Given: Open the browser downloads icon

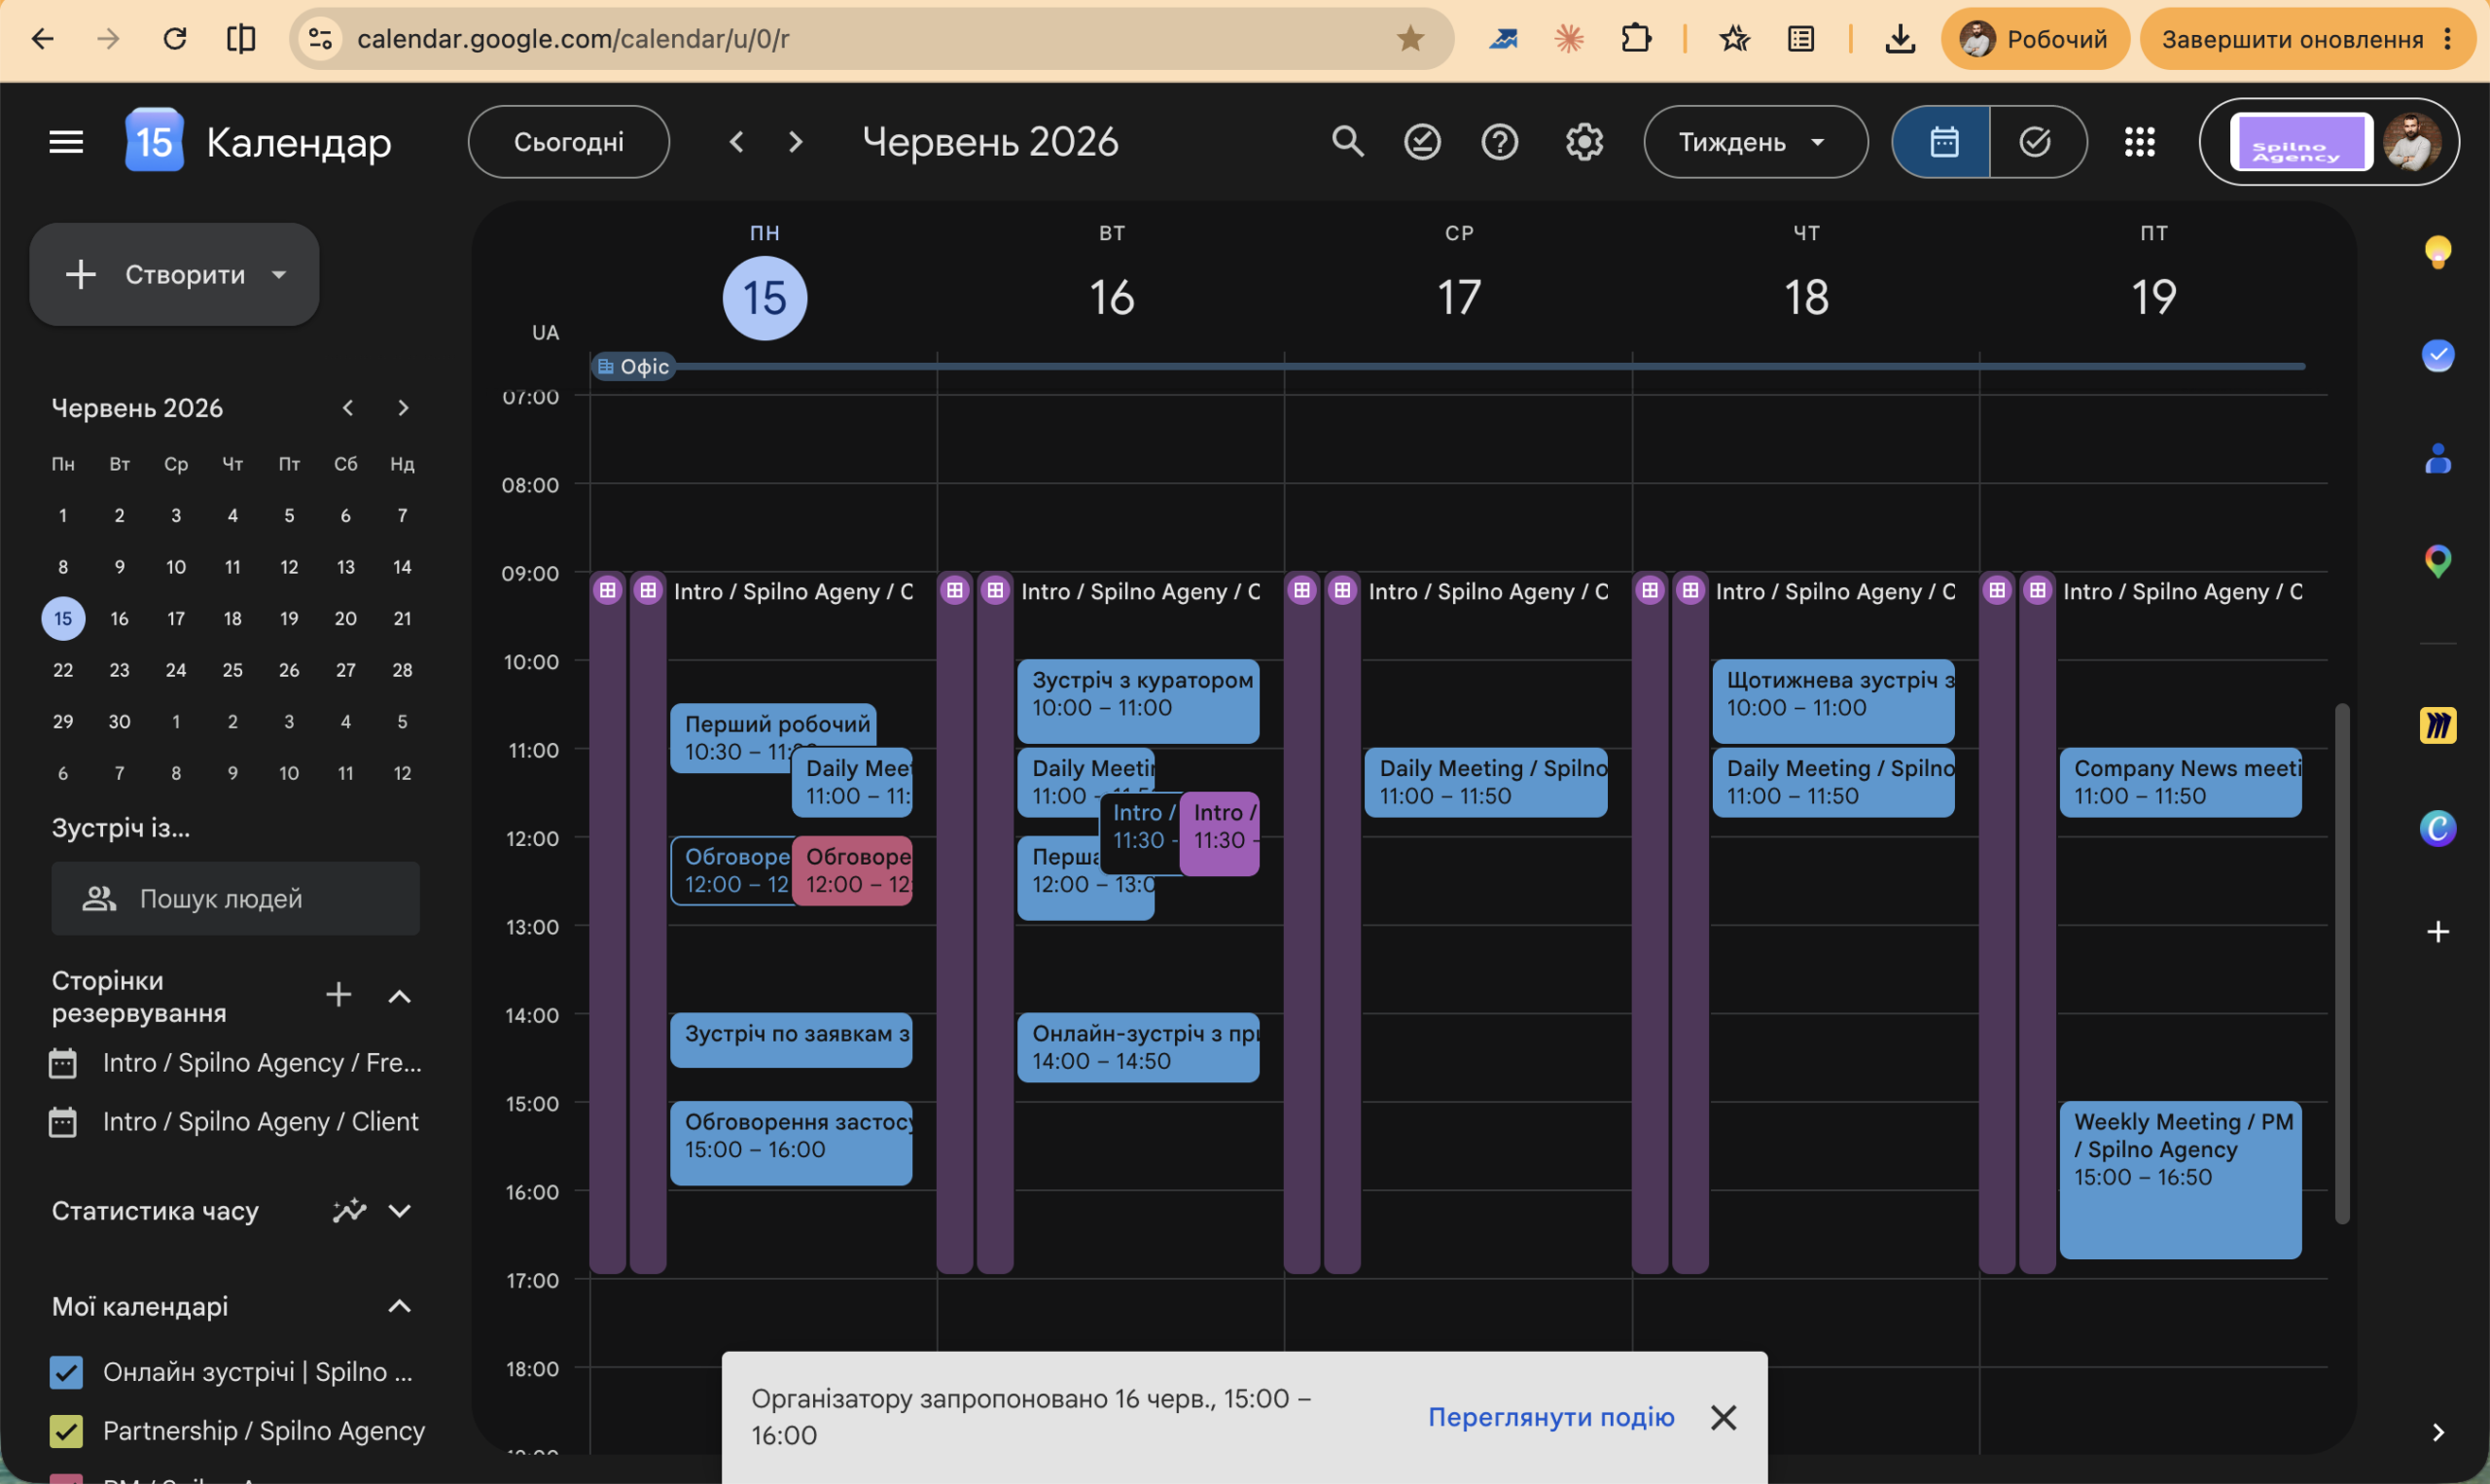Looking at the screenshot, I should click(x=1899, y=39).
